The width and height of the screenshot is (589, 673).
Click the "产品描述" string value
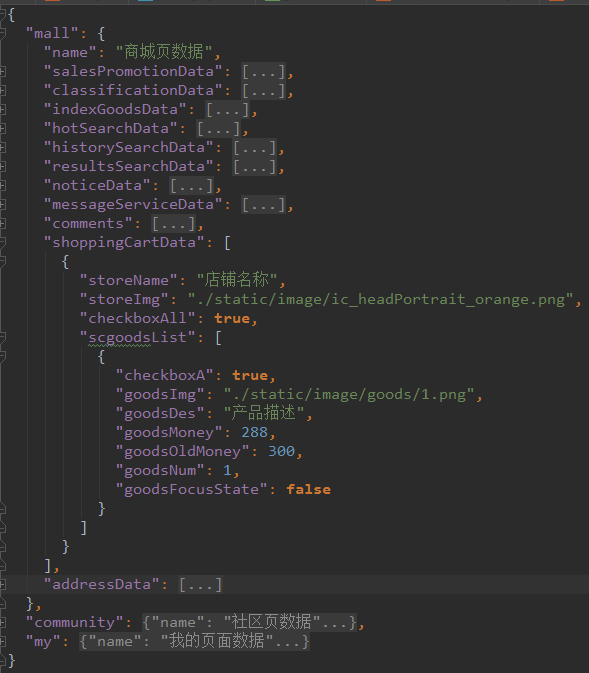(x=264, y=413)
